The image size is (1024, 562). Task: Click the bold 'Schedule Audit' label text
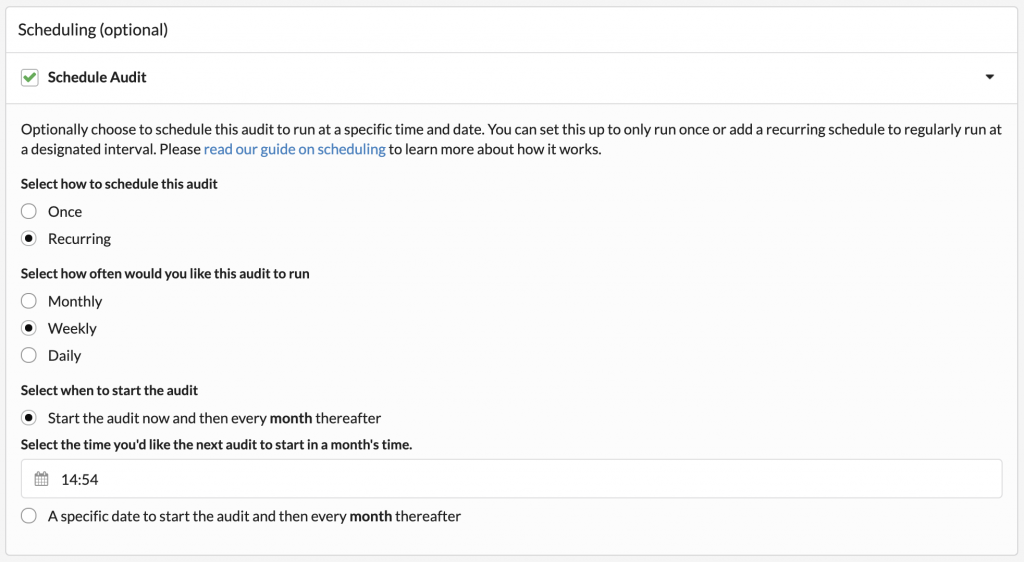pyautogui.click(x=97, y=77)
